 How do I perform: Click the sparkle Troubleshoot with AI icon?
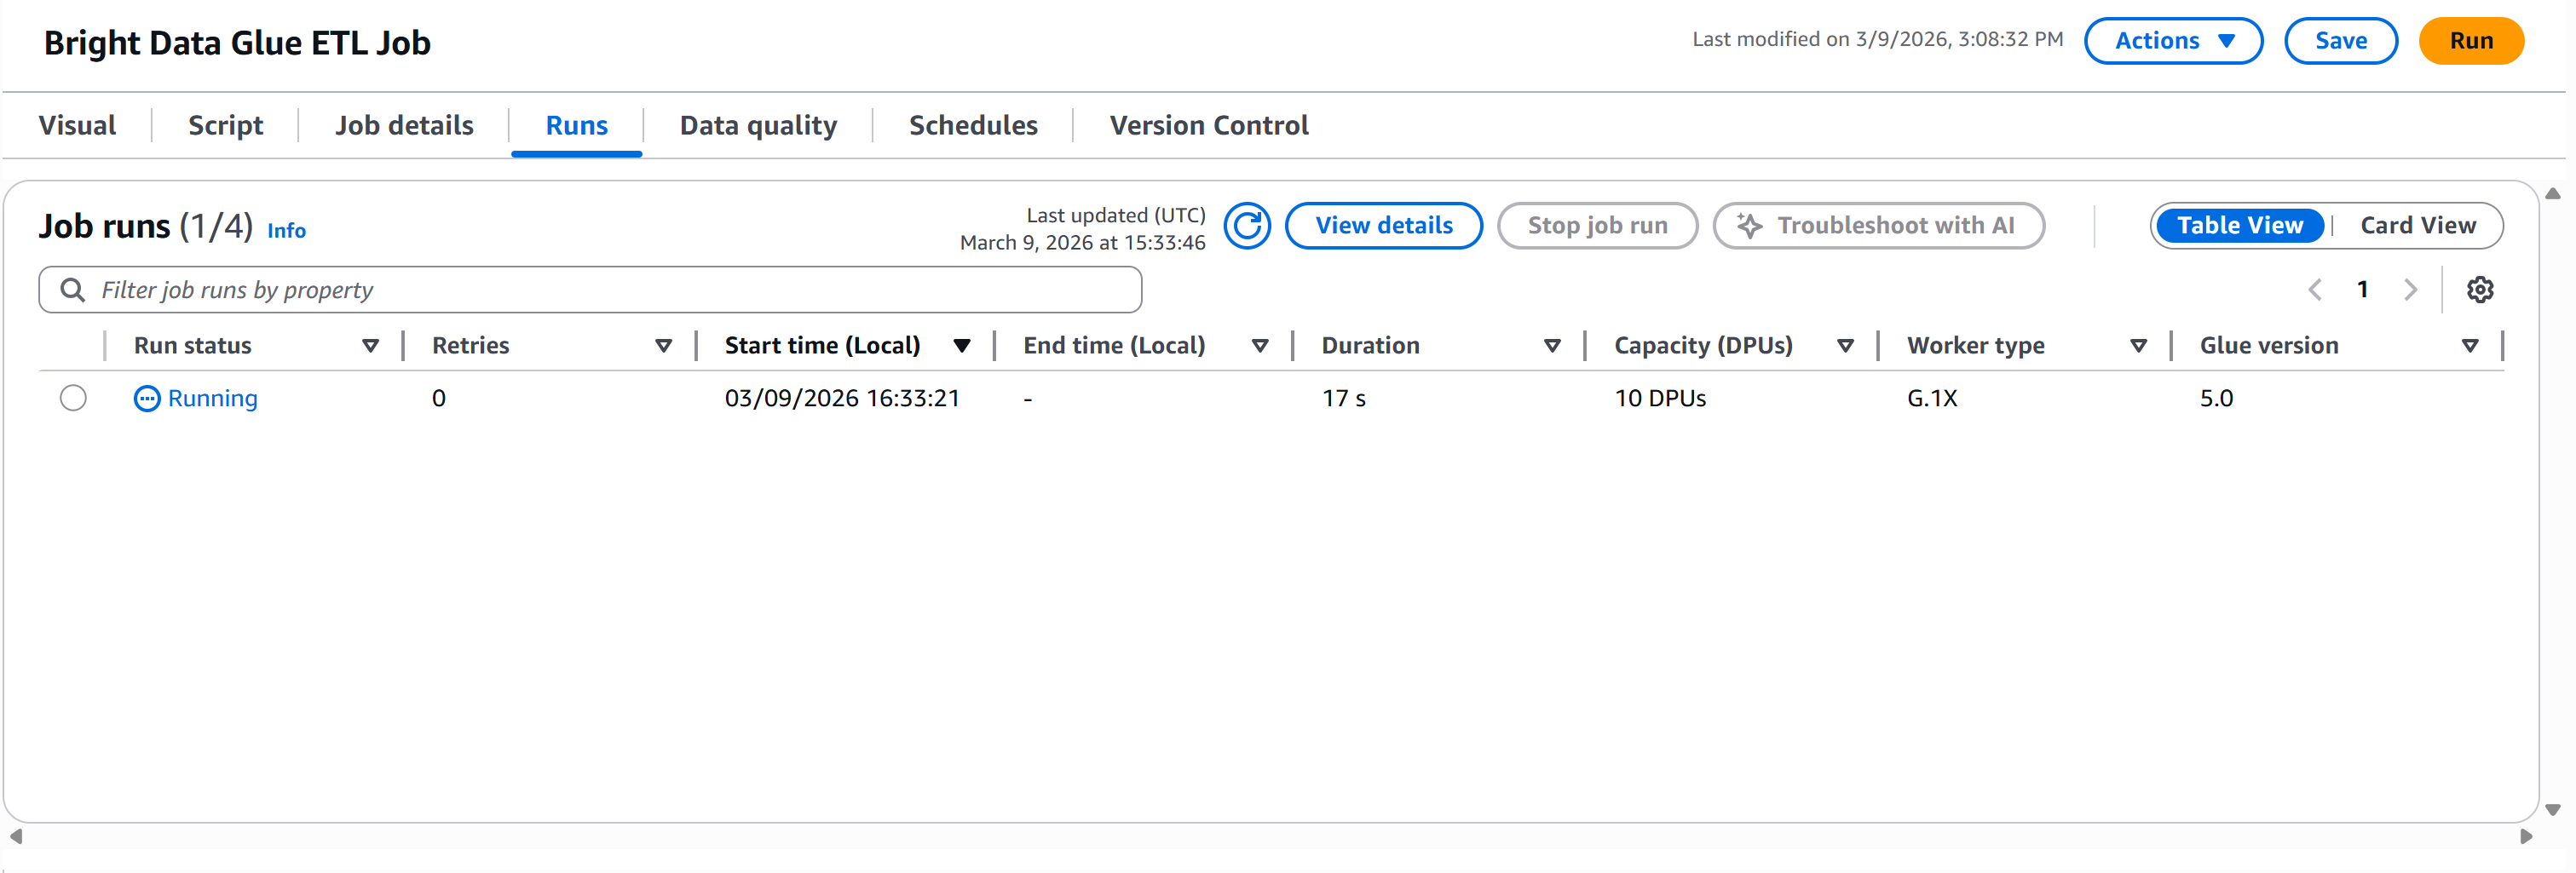[1749, 226]
